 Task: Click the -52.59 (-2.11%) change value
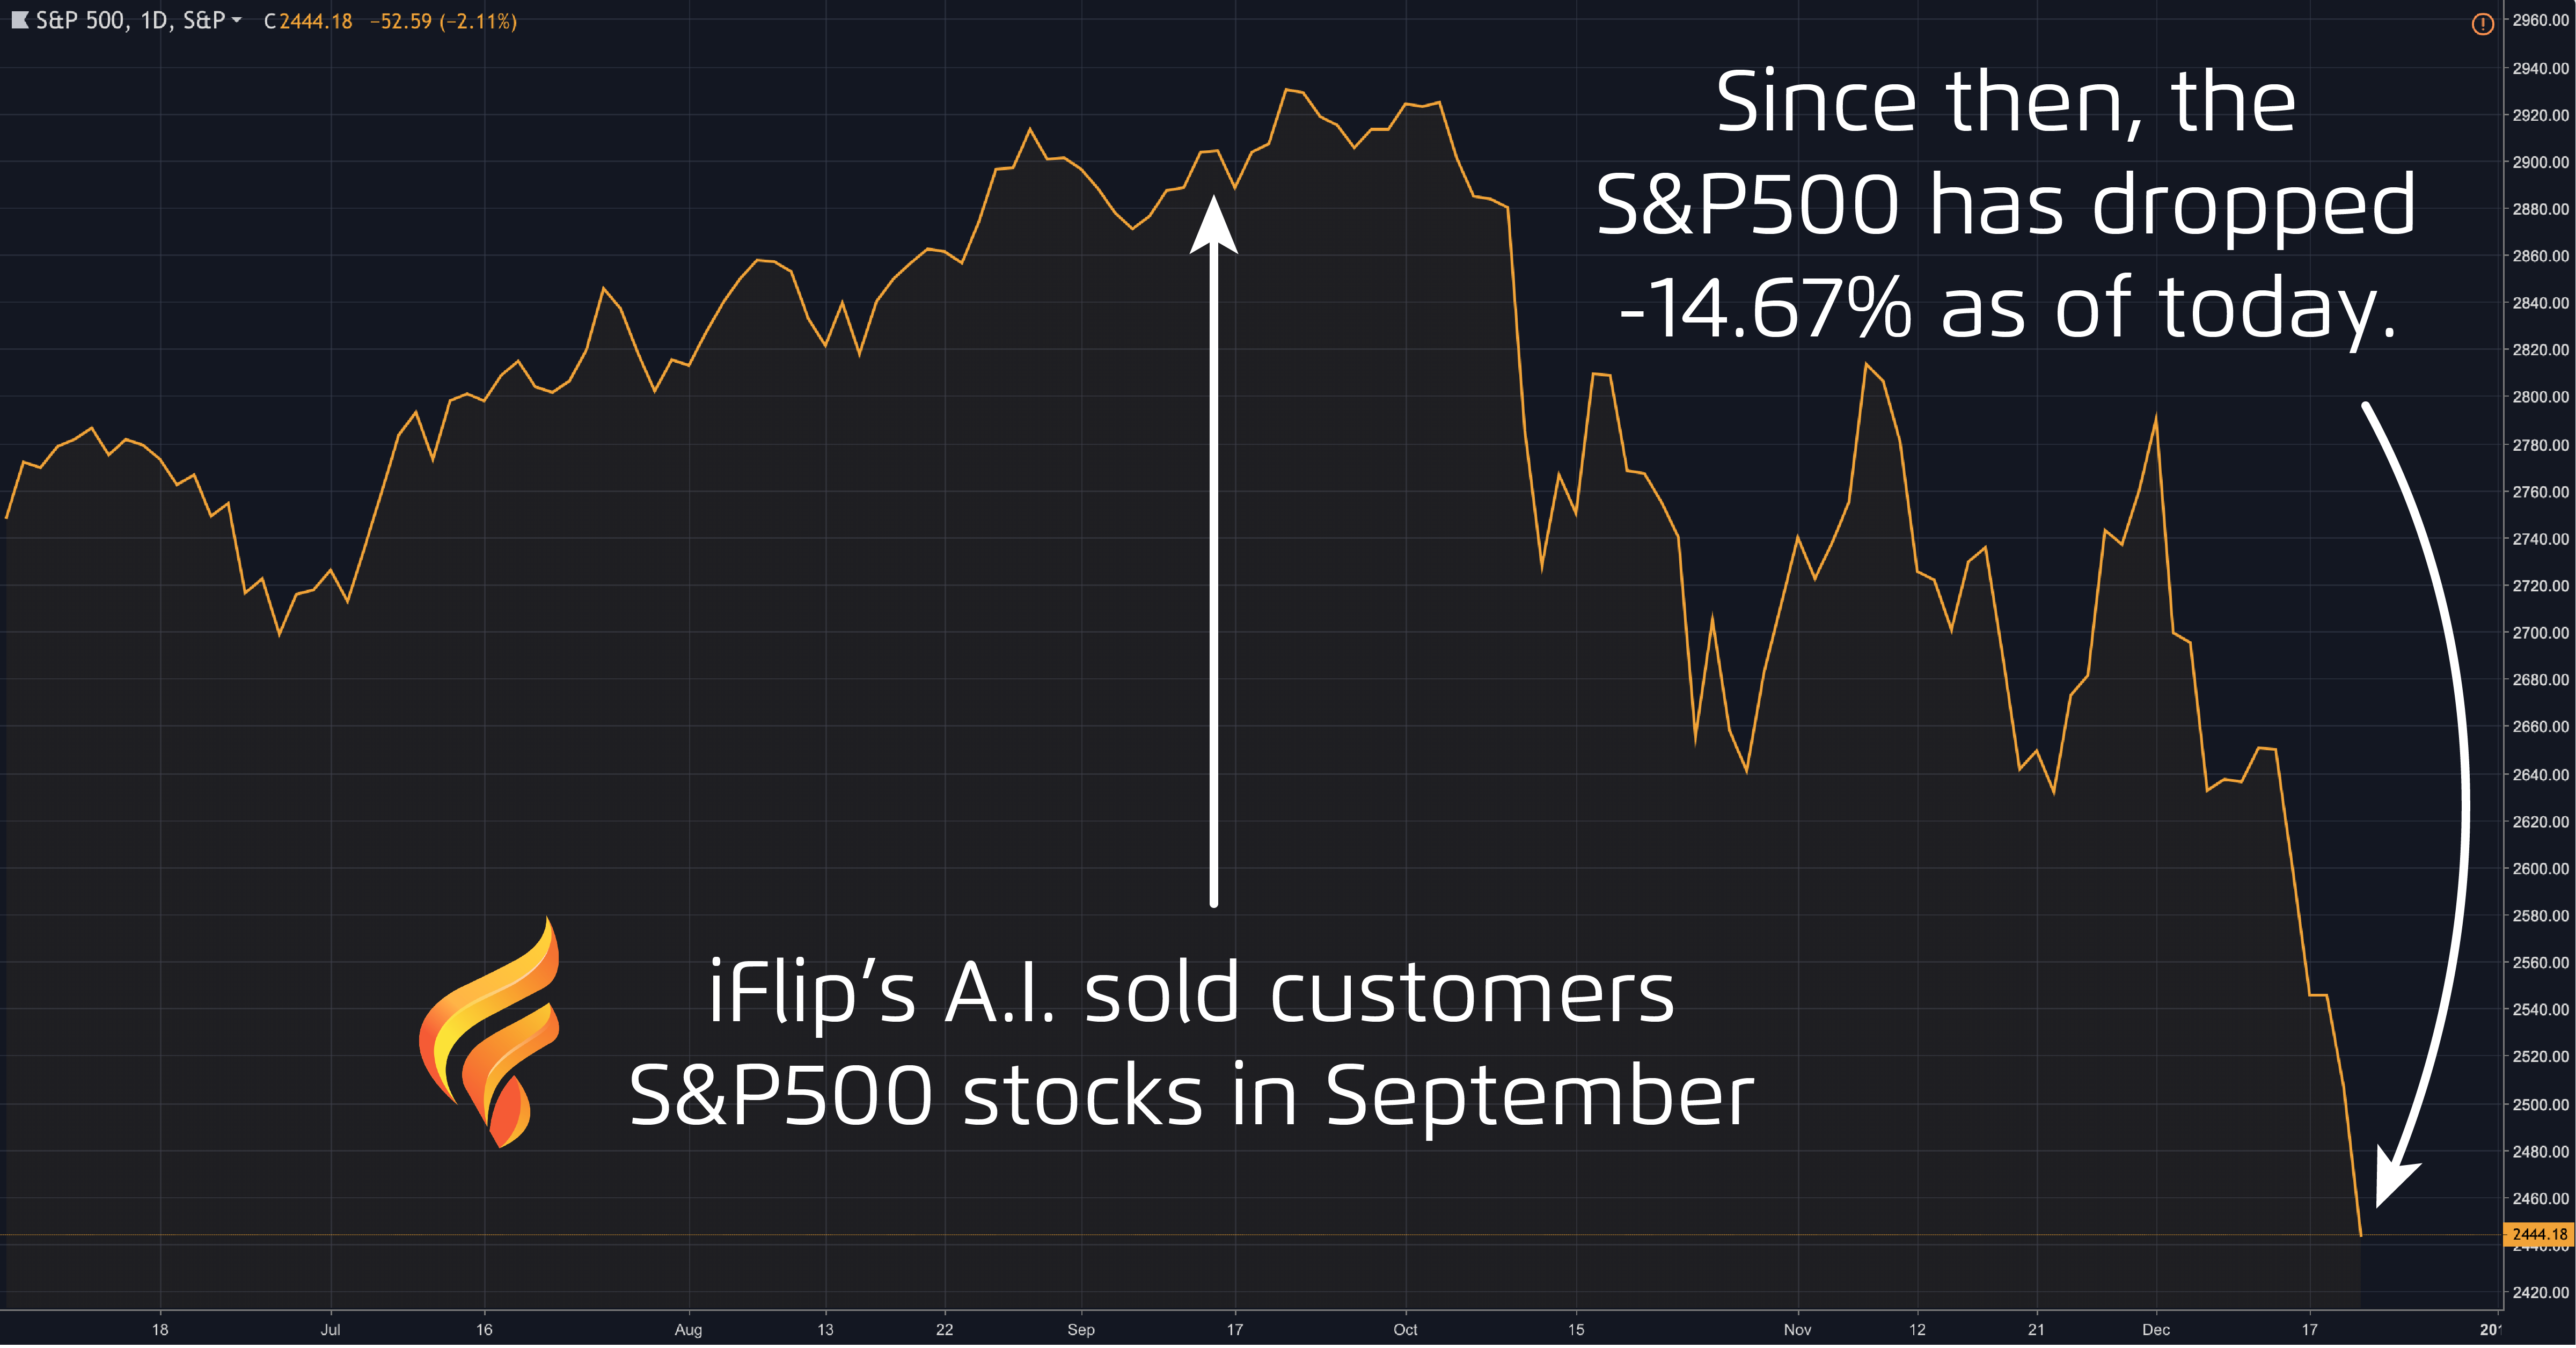443,21
